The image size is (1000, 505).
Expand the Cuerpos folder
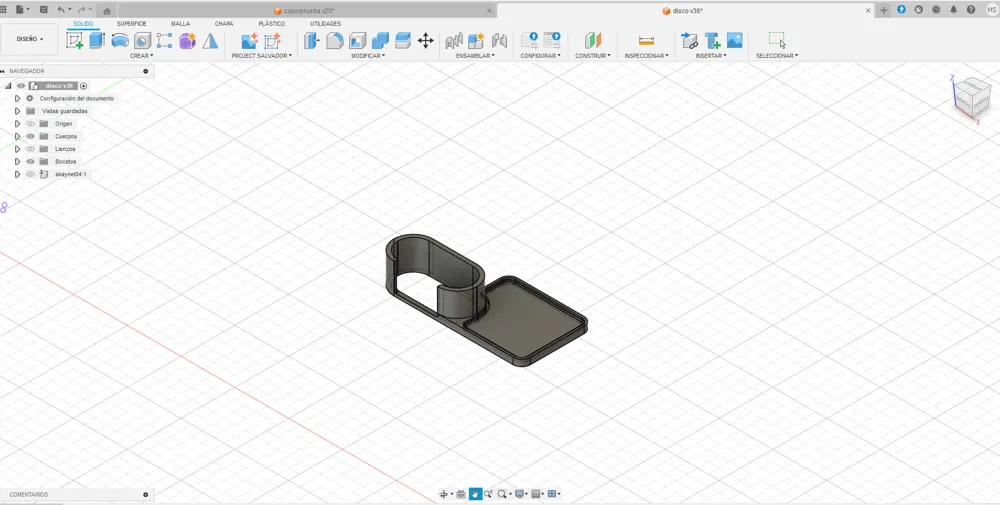coord(18,136)
